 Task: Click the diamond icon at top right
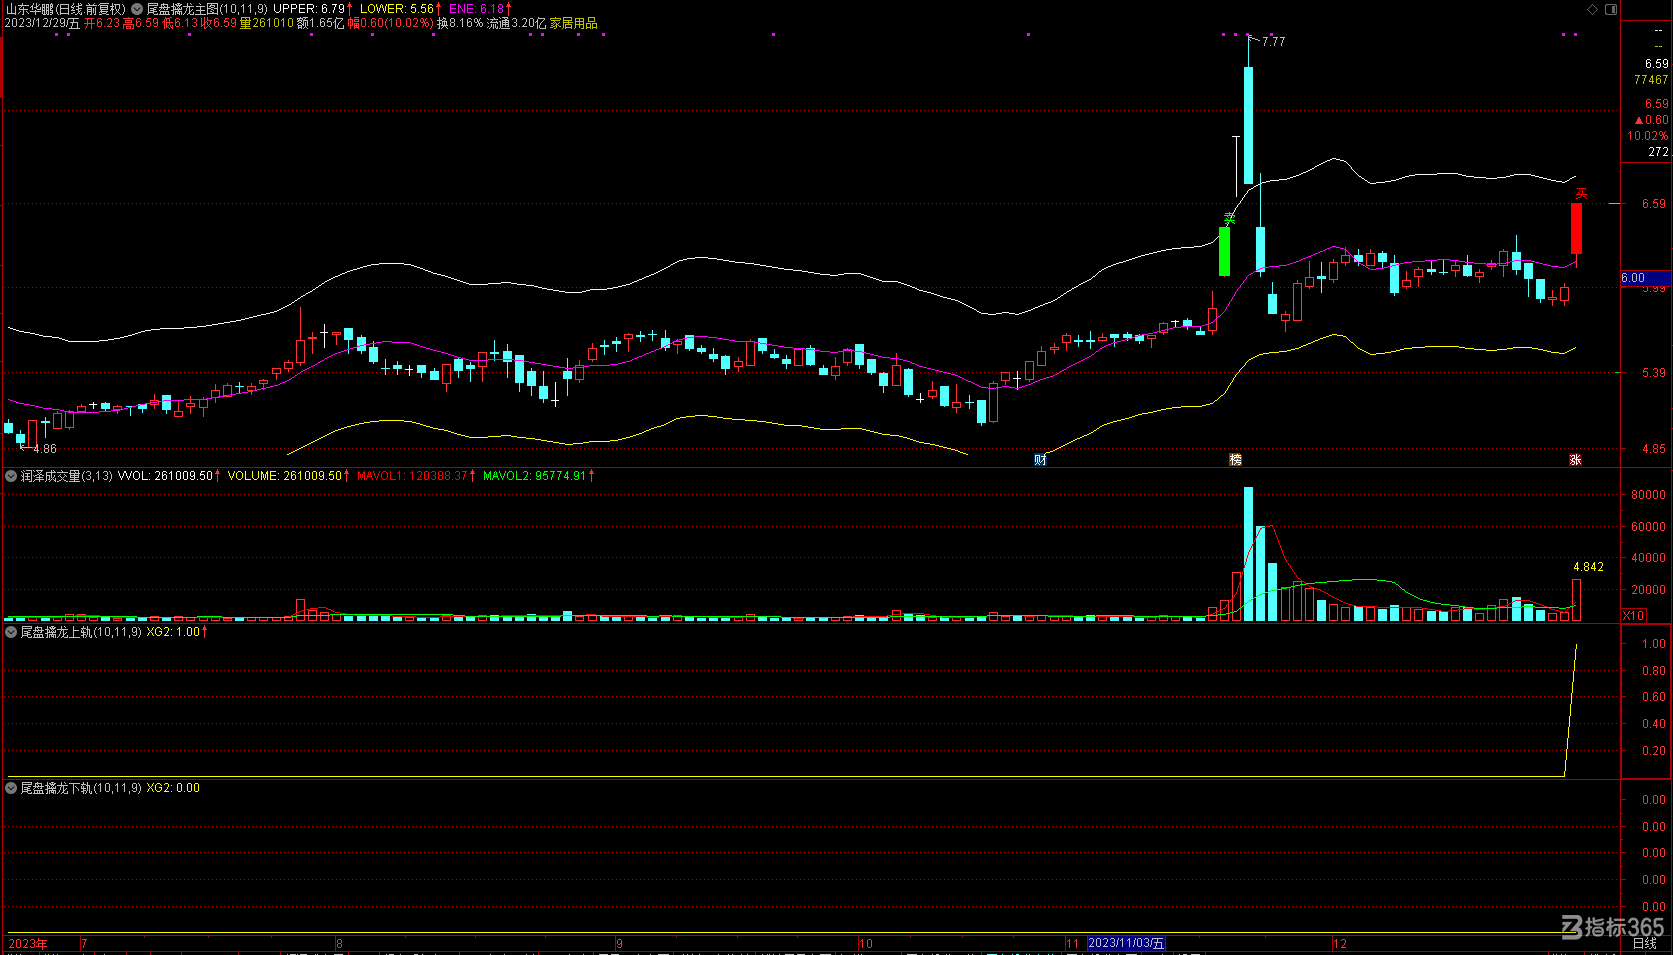(x=1593, y=9)
